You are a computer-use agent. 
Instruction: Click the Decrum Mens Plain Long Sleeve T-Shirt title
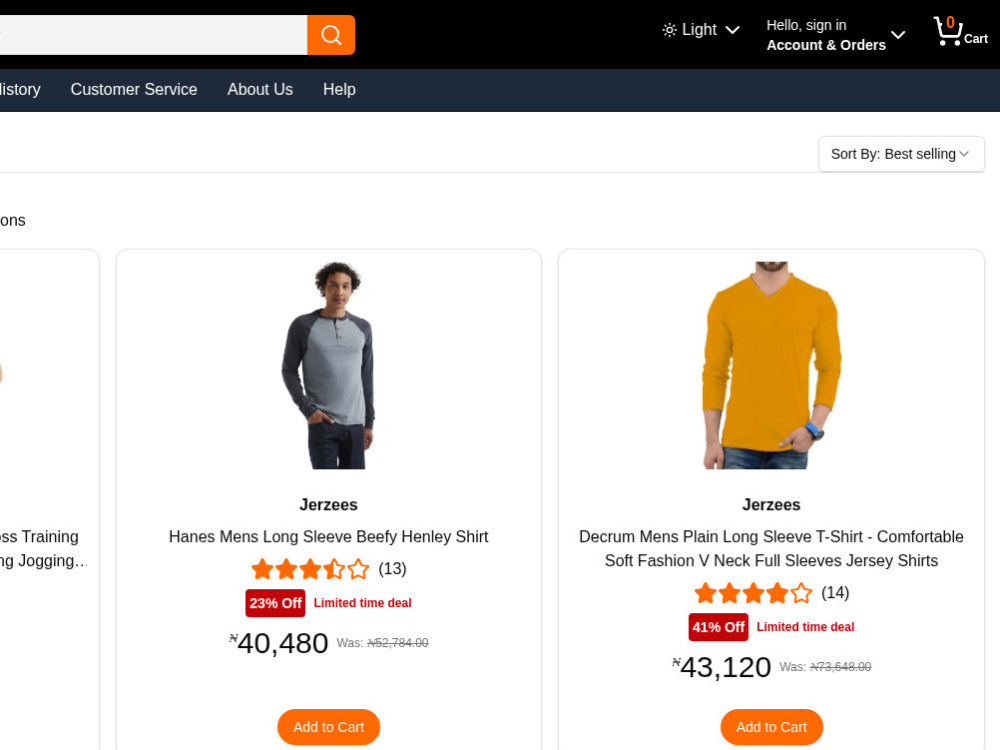click(x=771, y=548)
